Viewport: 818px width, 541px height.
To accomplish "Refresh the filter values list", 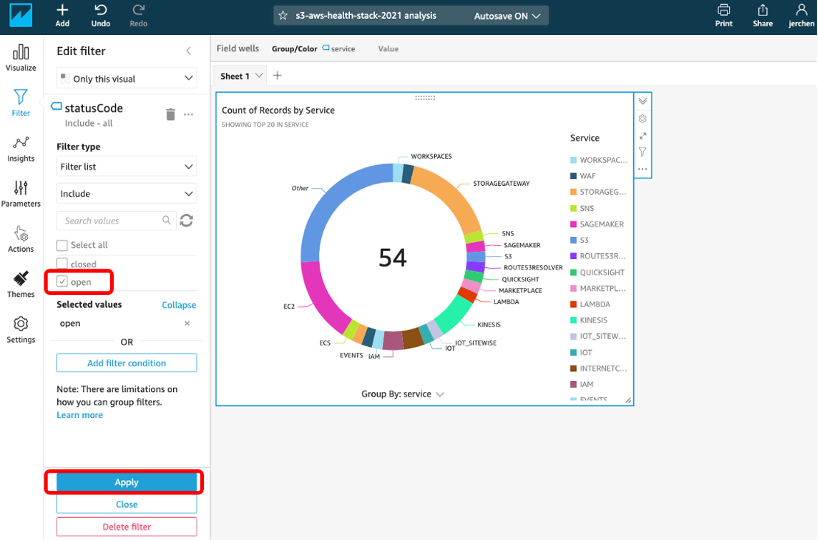I will pos(186,220).
